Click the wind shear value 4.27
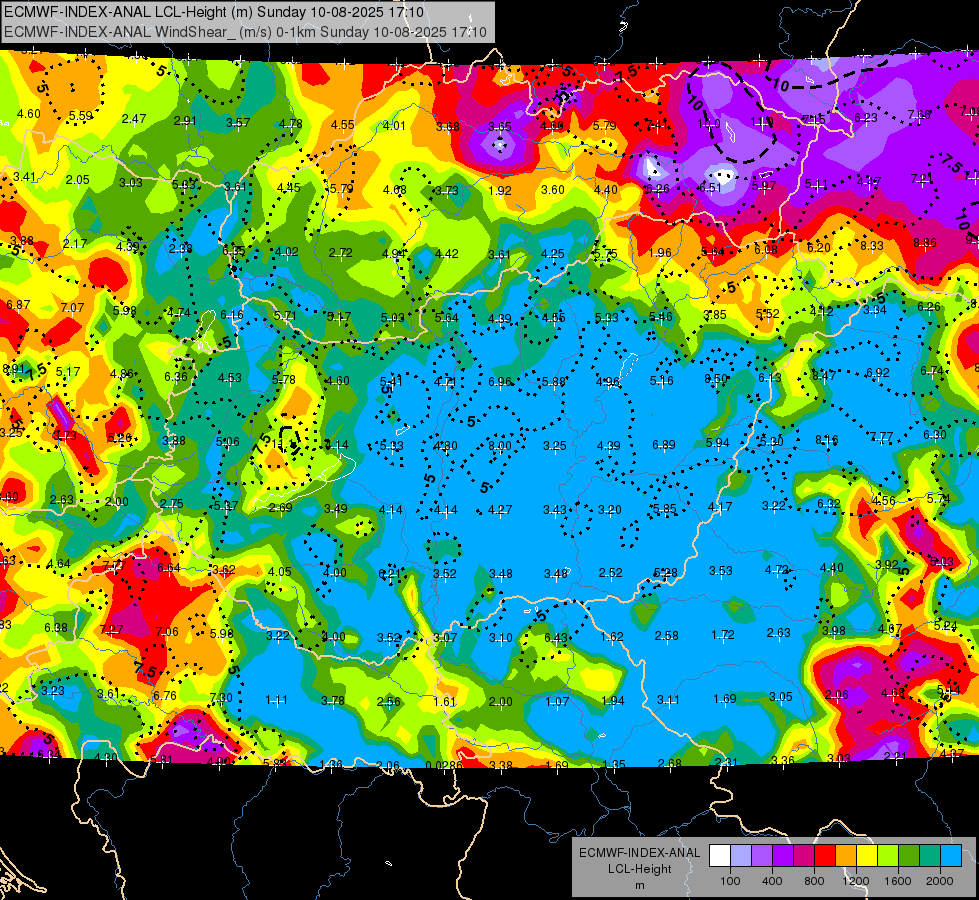This screenshot has width=979, height=900. [500, 510]
